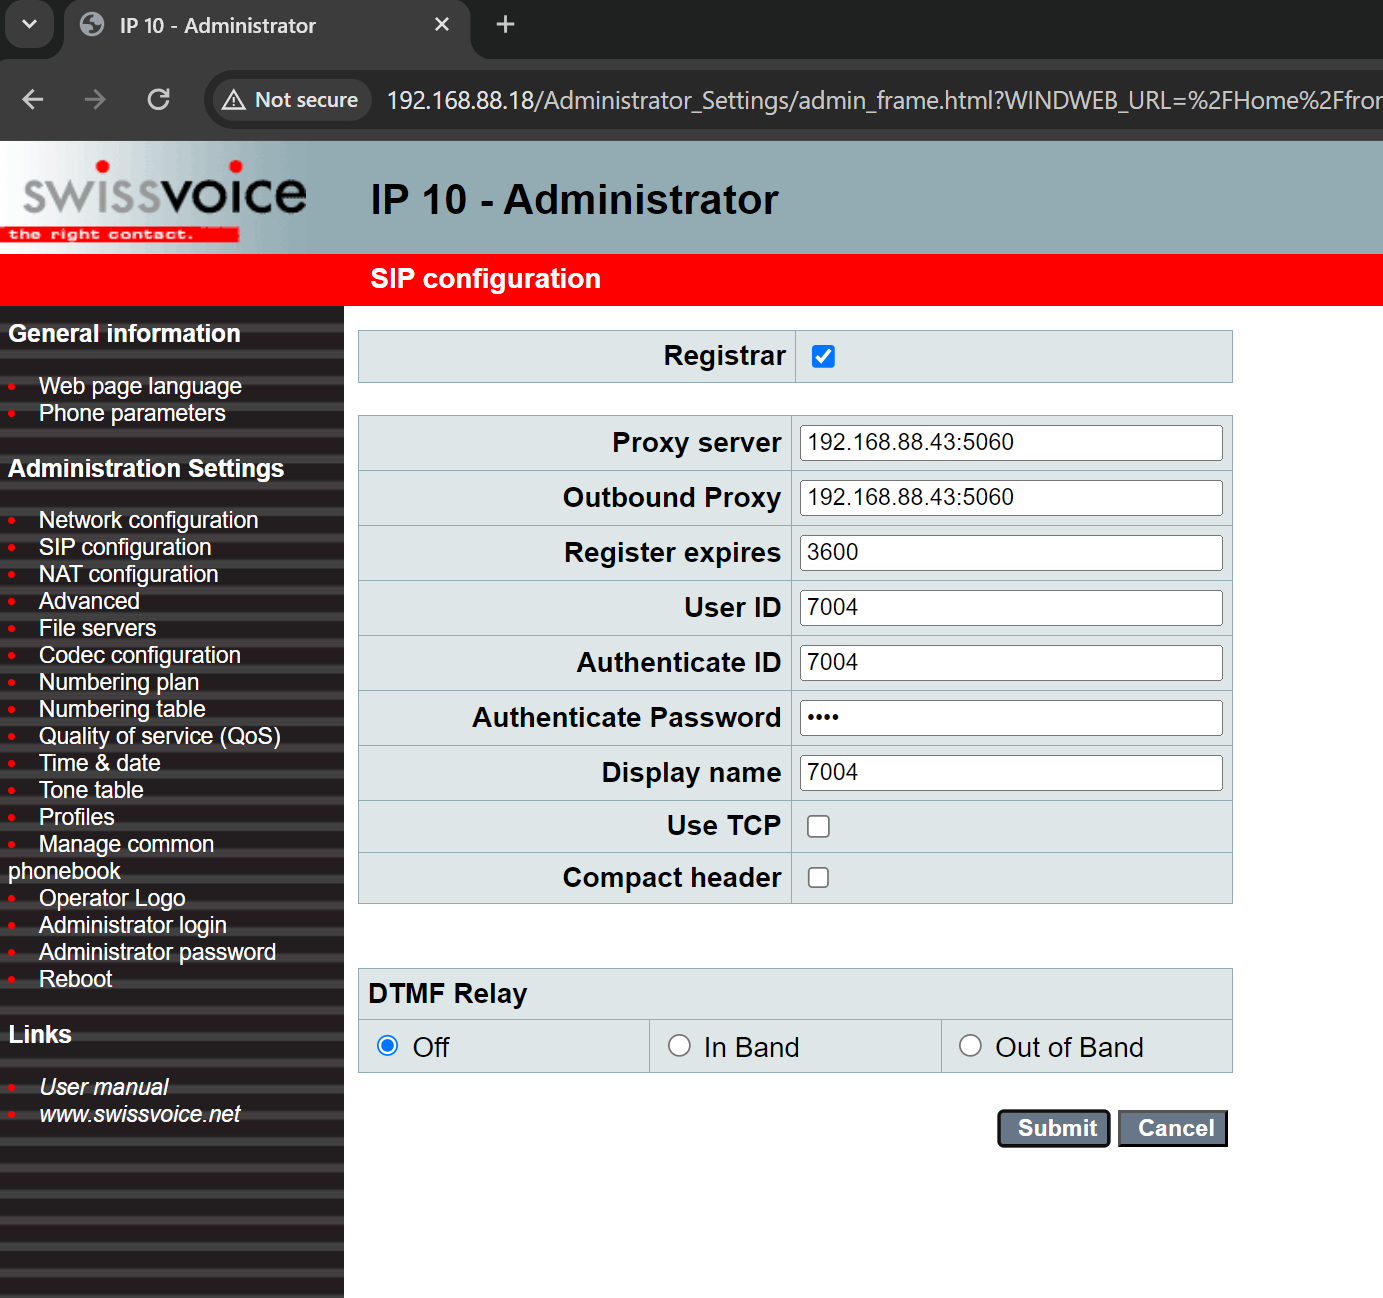Close the IP 10 - Administrator tab
The height and width of the screenshot is (1298, 1383).
(442, 24)
